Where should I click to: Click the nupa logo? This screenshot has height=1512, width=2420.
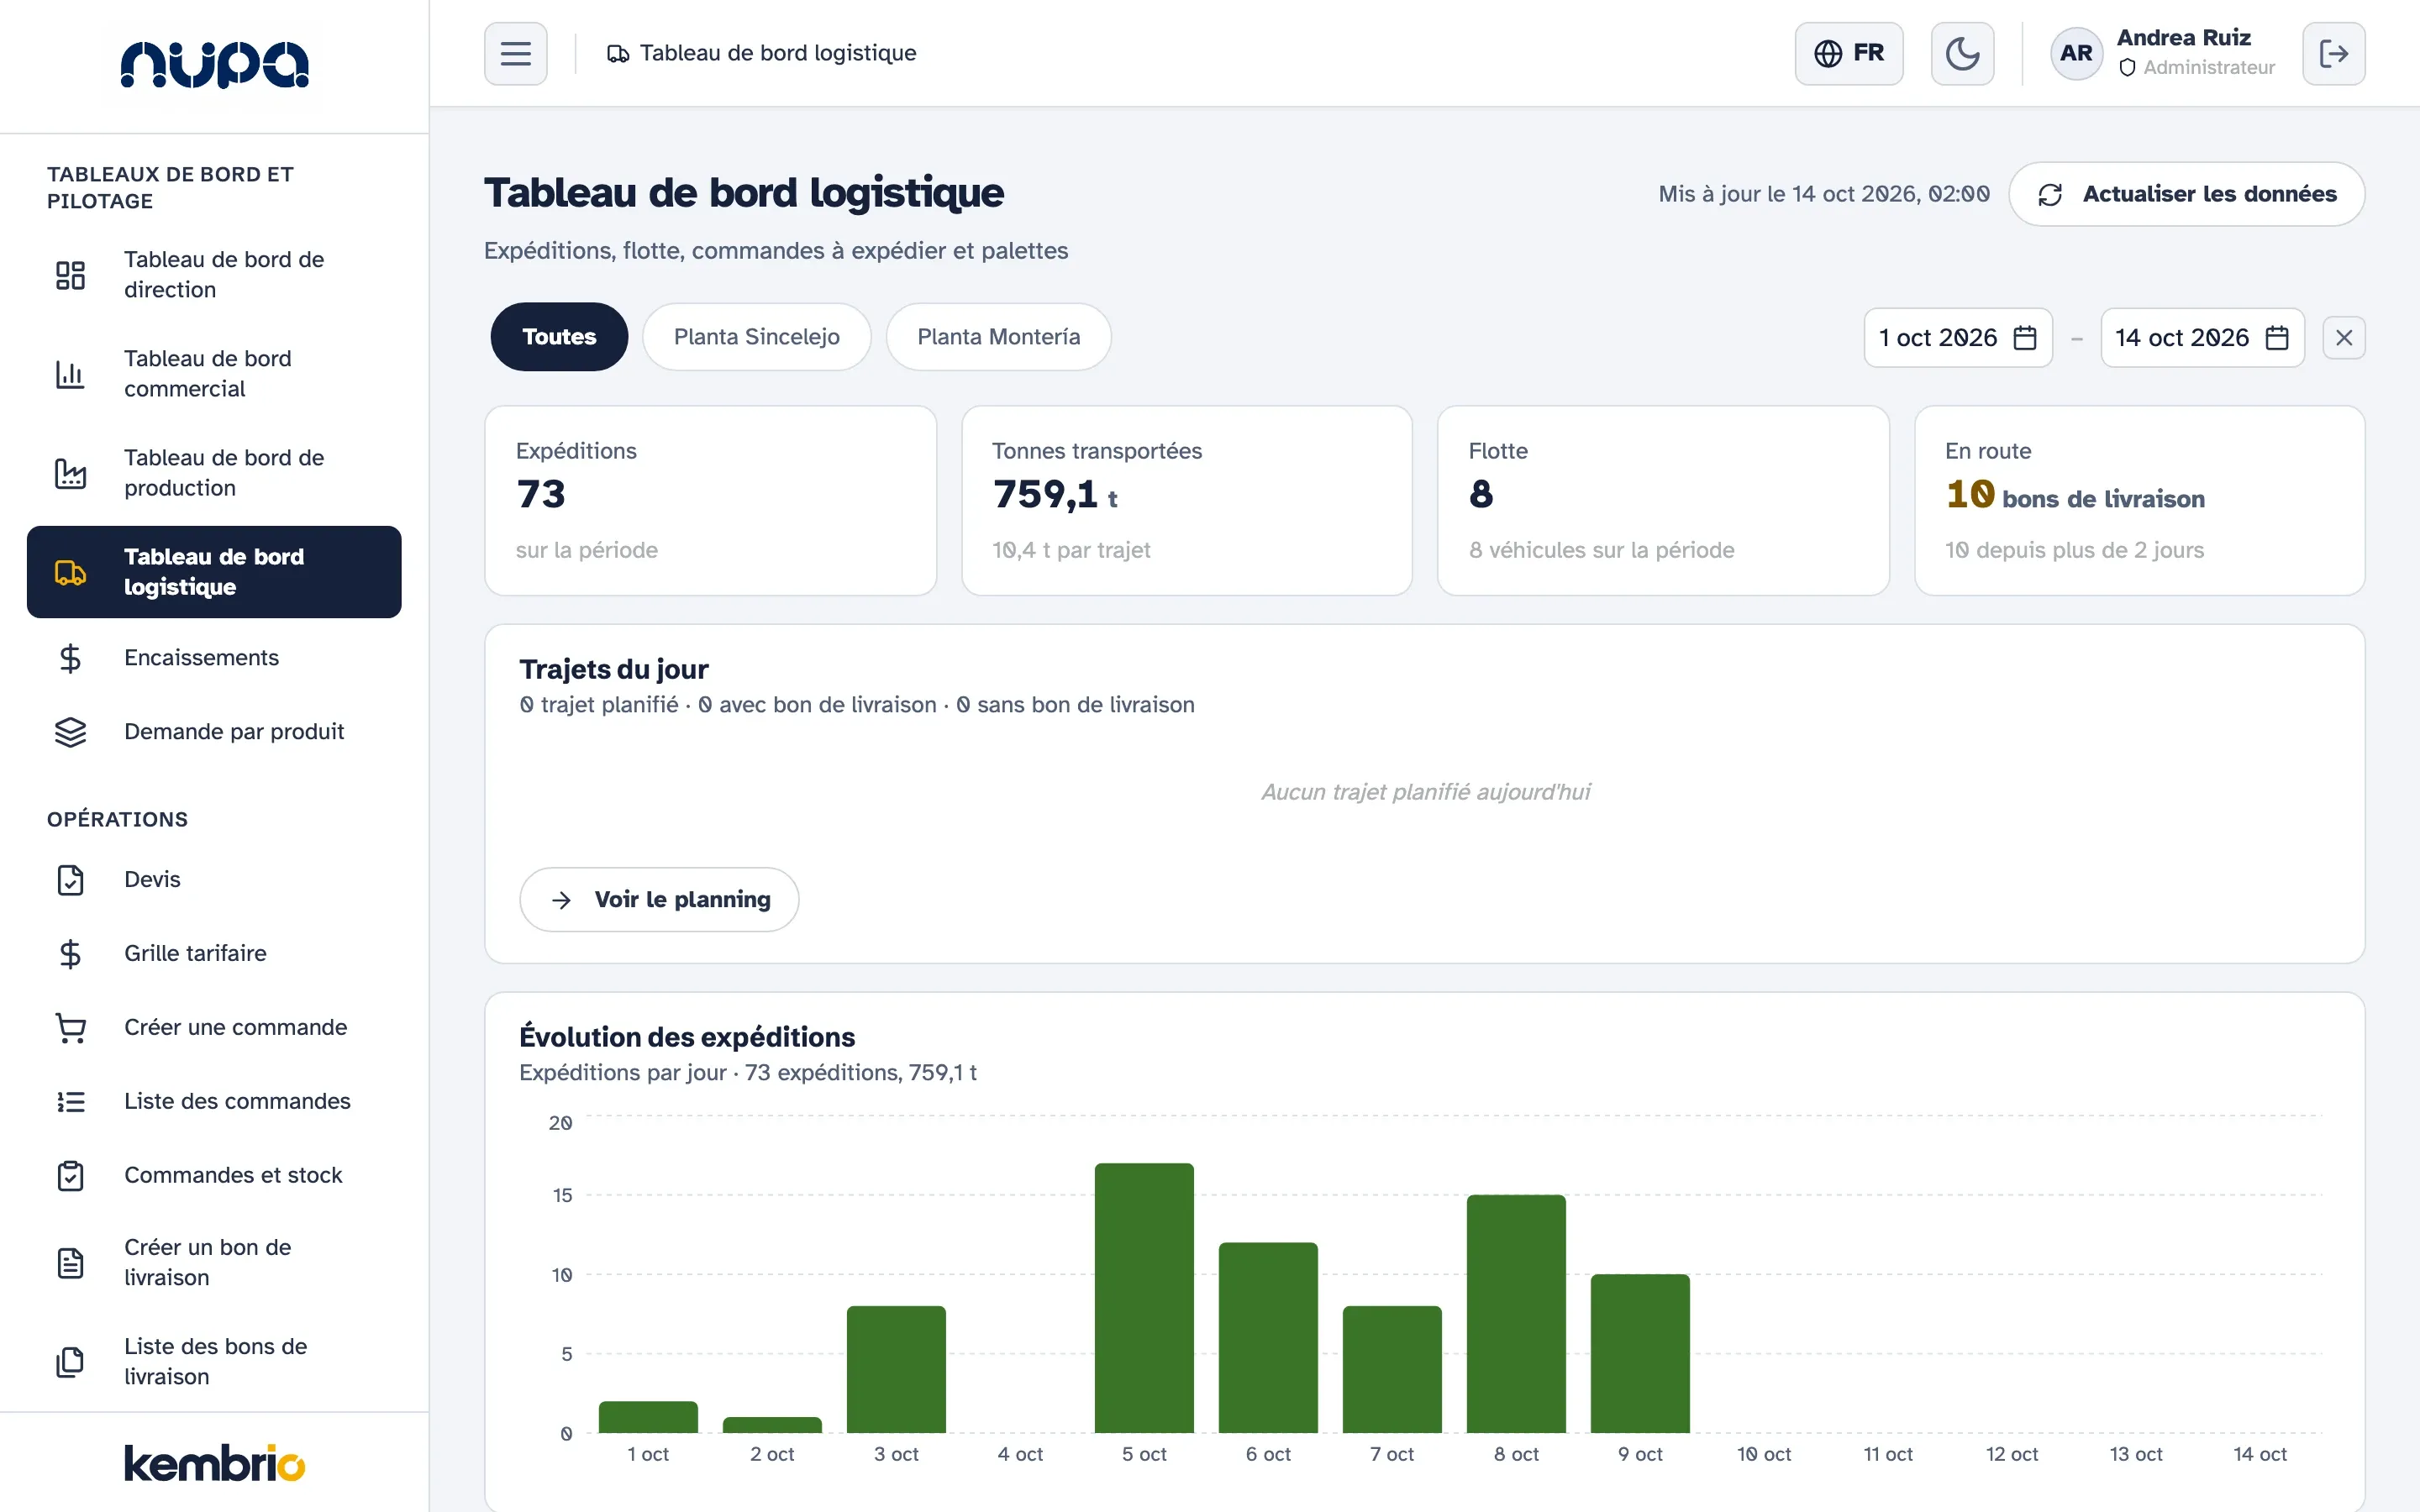tap(214, 65)
